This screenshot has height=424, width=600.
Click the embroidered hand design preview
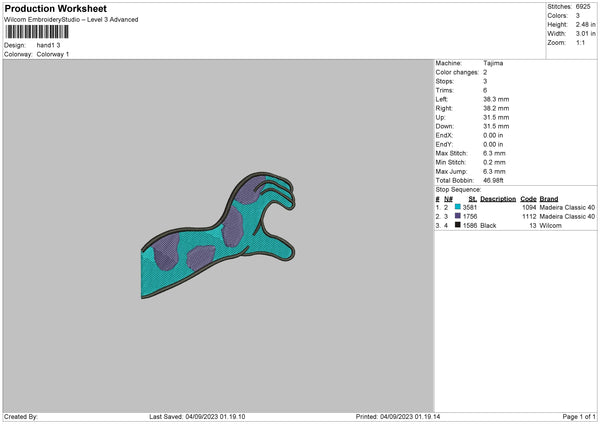pyautogui.click(x=218, y=235)
